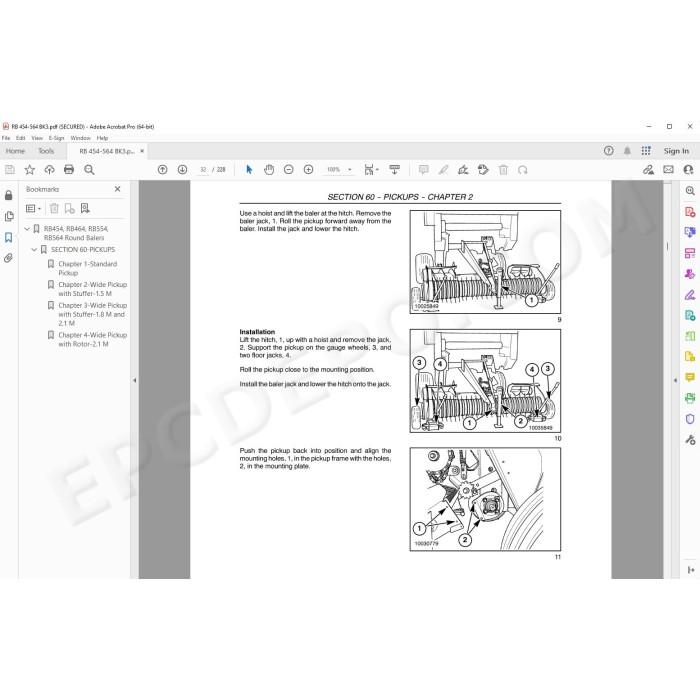This screenshot has height=700, width=700.
Task: Click the Sign In link
Action: pyautogui.click(x=676, y=151)
